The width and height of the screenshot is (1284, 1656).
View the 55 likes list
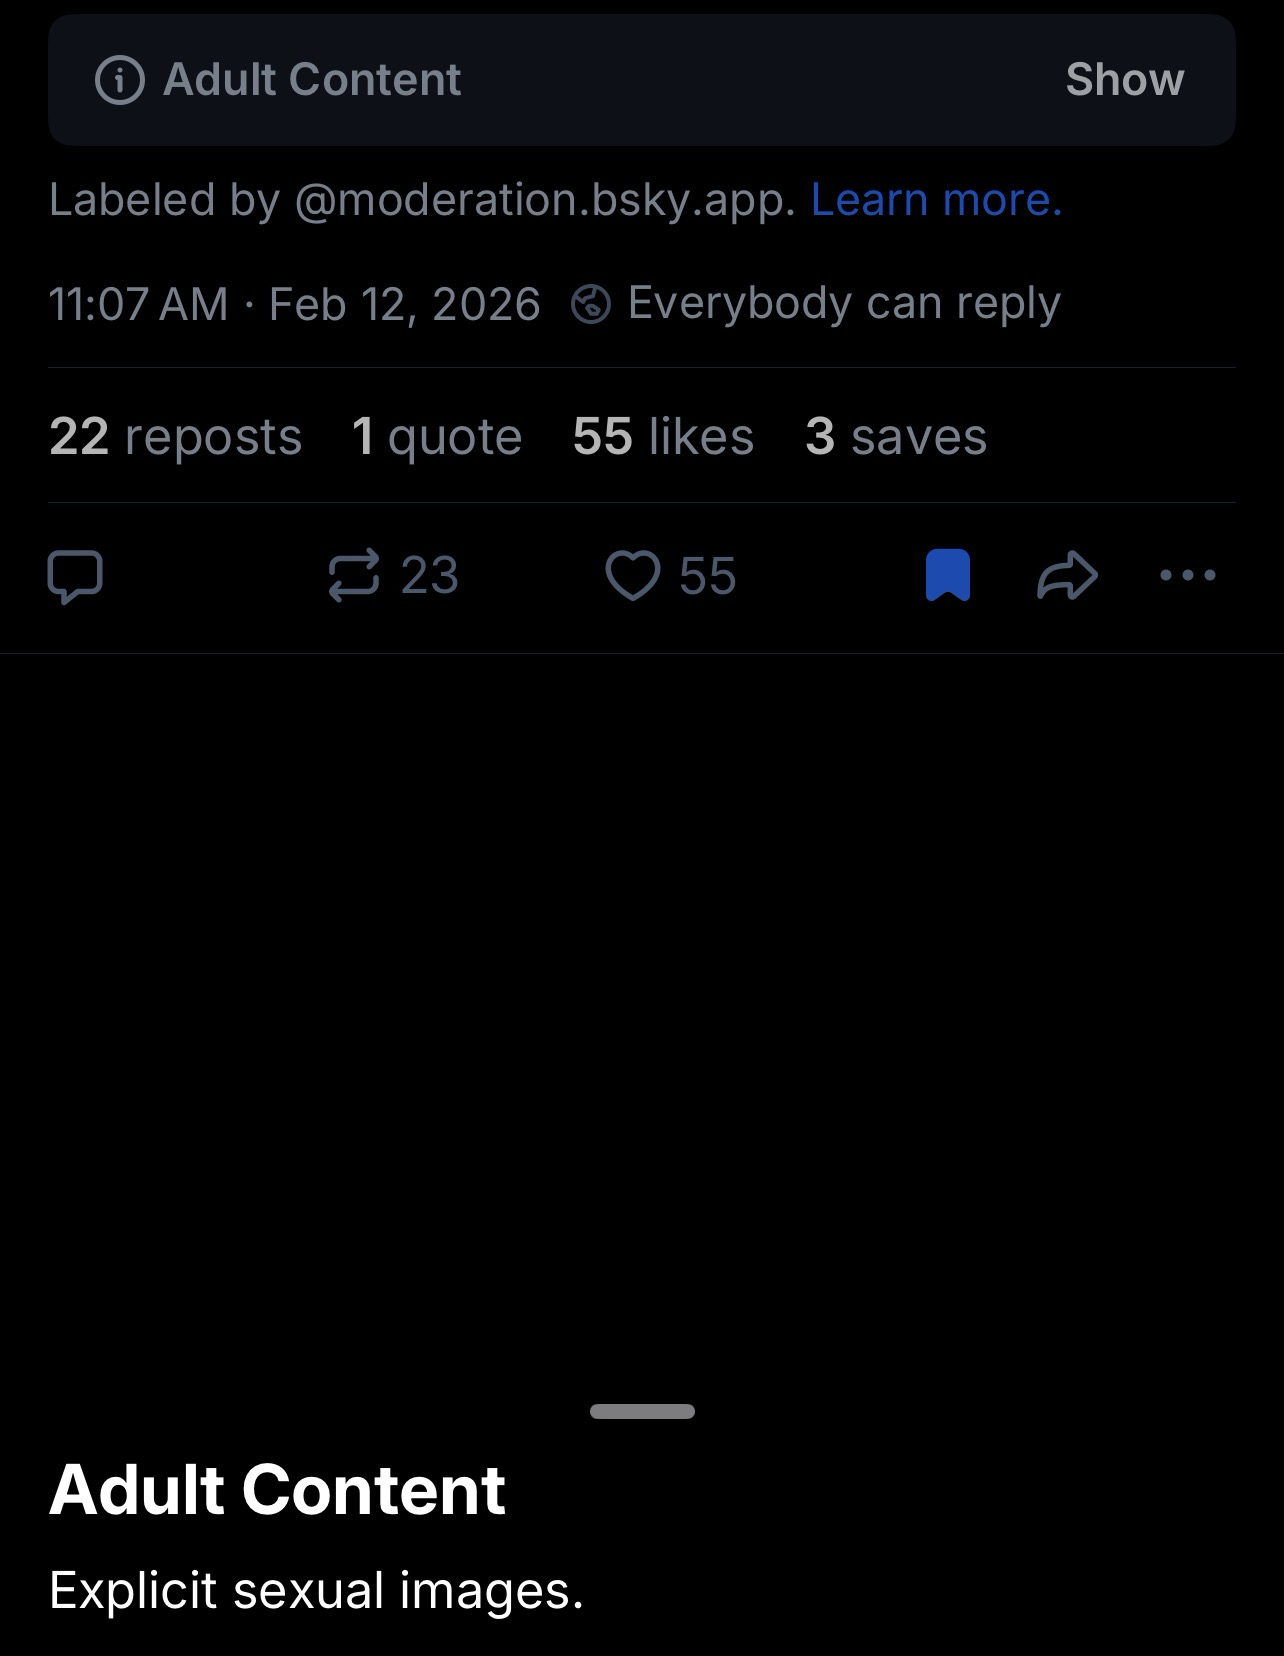[x=663, y=437]
